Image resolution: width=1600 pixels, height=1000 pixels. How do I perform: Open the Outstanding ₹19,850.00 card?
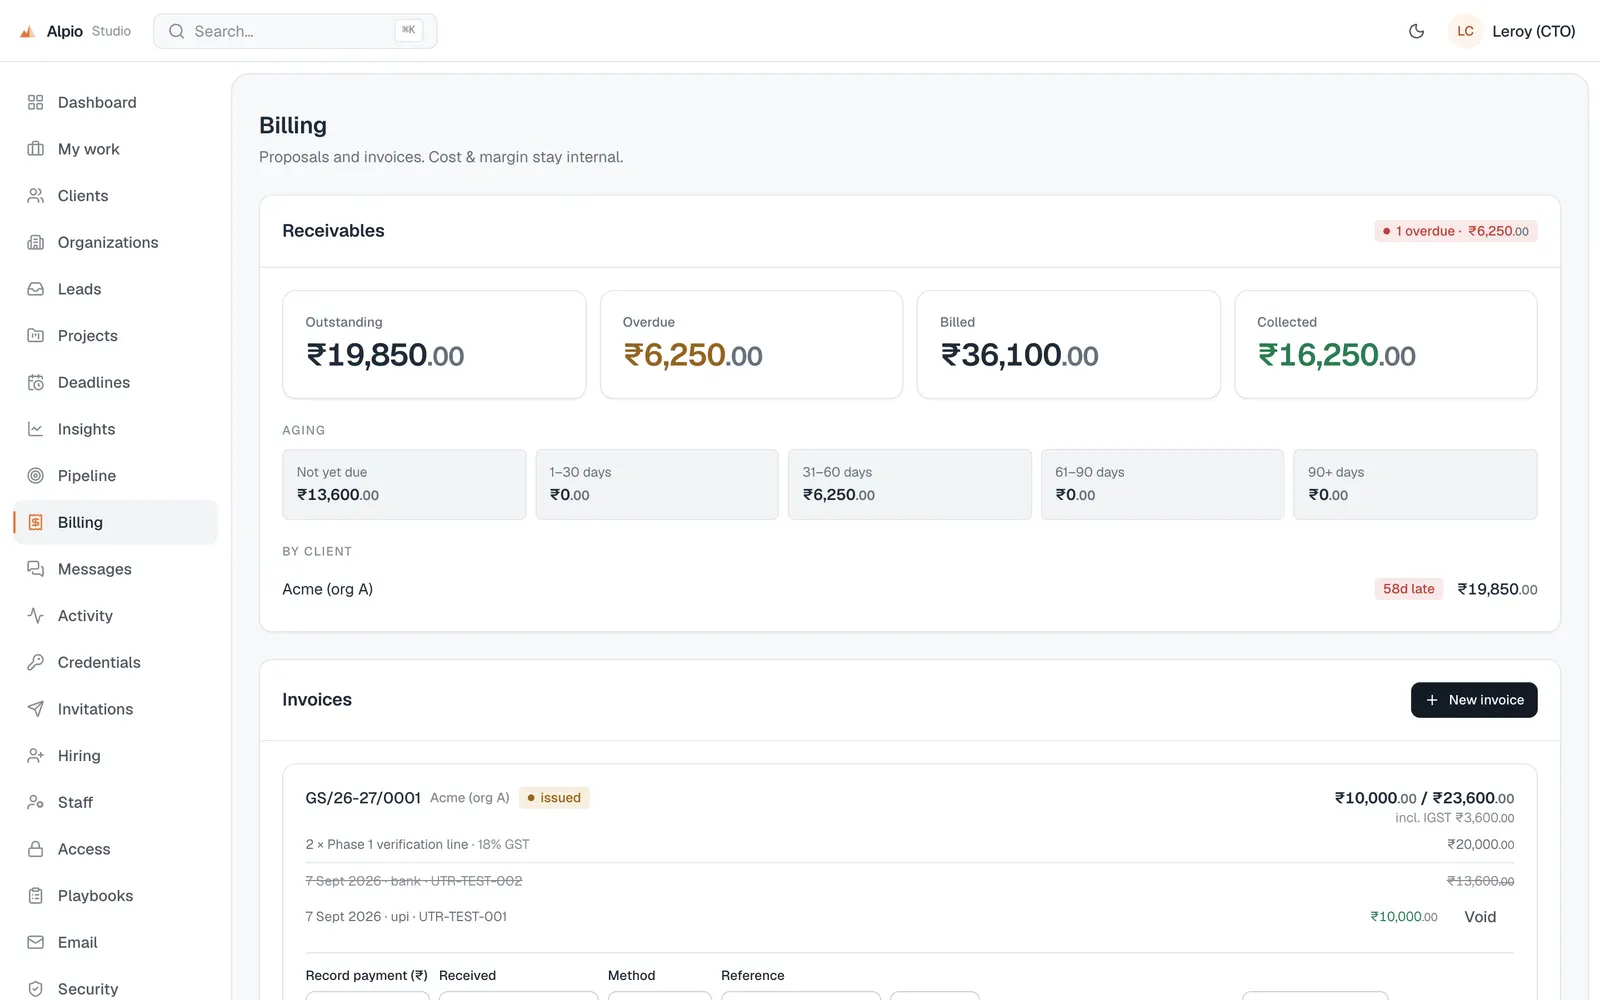[x=434, y=345]
